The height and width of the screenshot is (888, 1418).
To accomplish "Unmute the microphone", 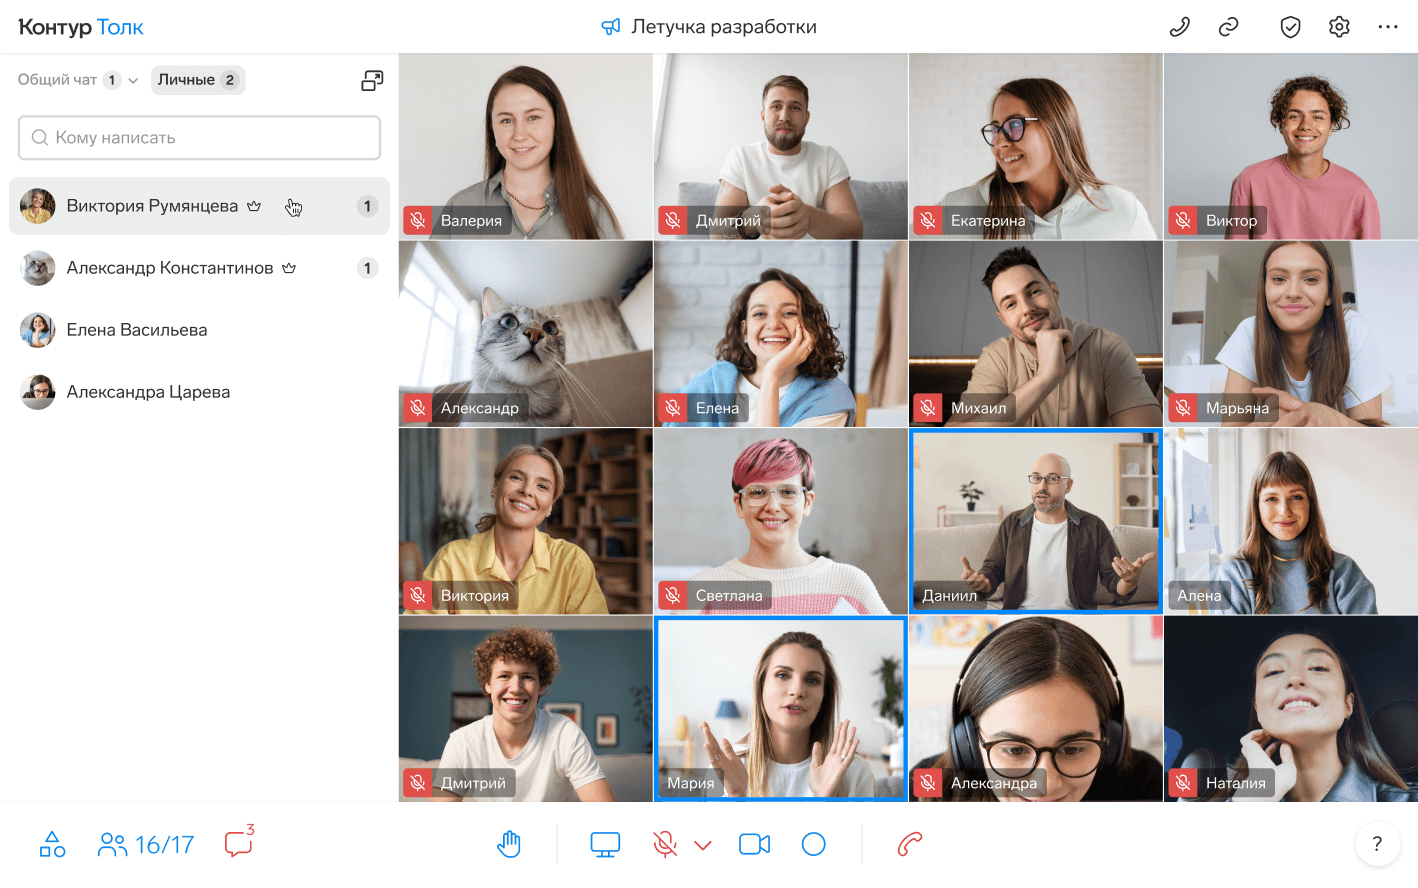I will pos(665,845).
